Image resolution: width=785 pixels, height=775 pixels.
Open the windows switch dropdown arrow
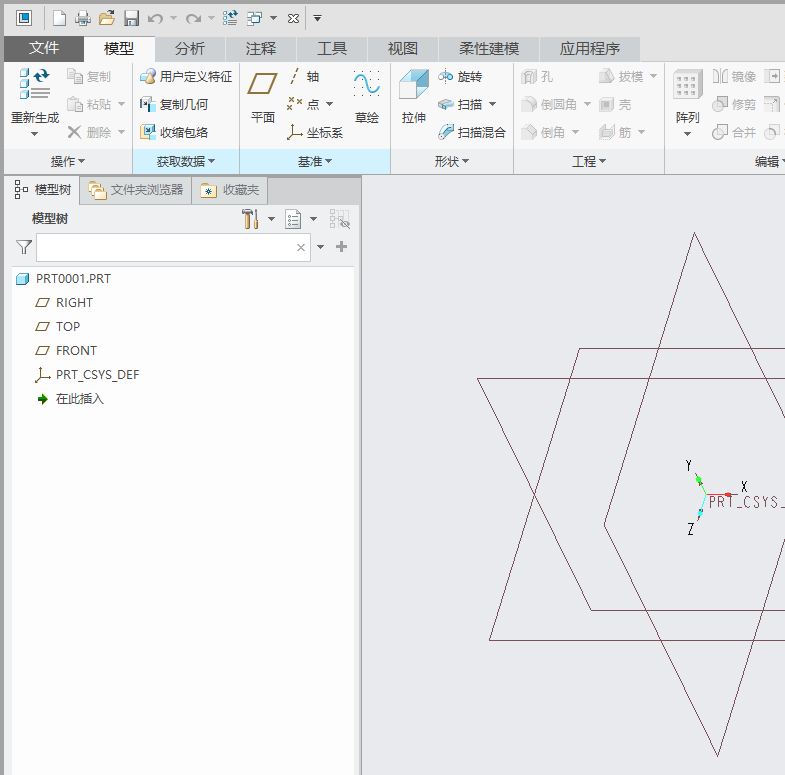pyautogui.click(x=273, y=19)
